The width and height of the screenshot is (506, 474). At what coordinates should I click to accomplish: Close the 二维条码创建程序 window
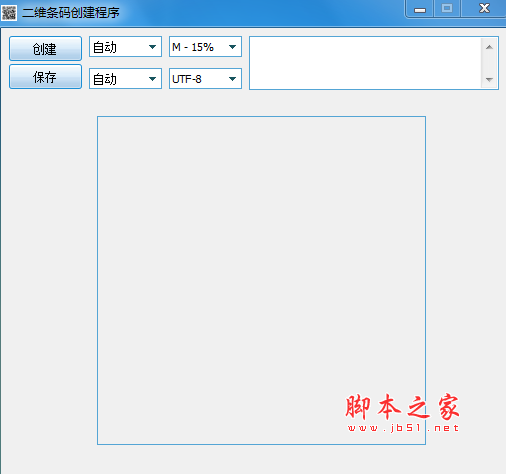[484, 8]
